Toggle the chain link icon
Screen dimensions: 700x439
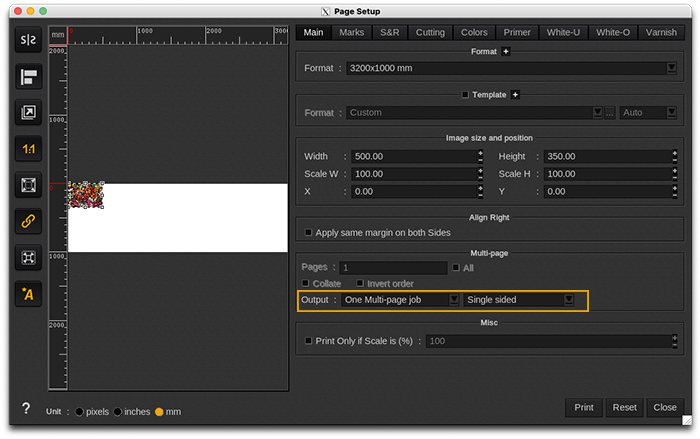tap(28, 221)
